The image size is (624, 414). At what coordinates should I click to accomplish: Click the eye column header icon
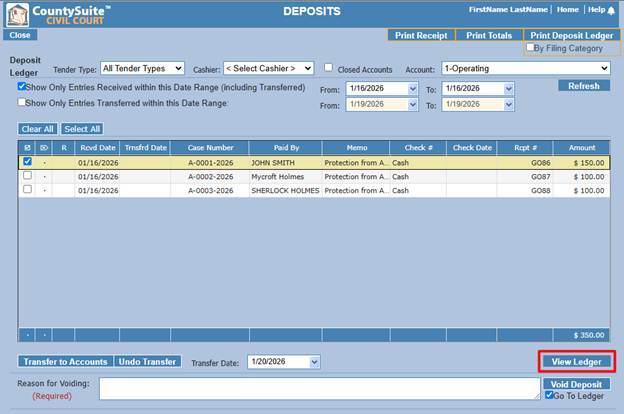(44, 148)
